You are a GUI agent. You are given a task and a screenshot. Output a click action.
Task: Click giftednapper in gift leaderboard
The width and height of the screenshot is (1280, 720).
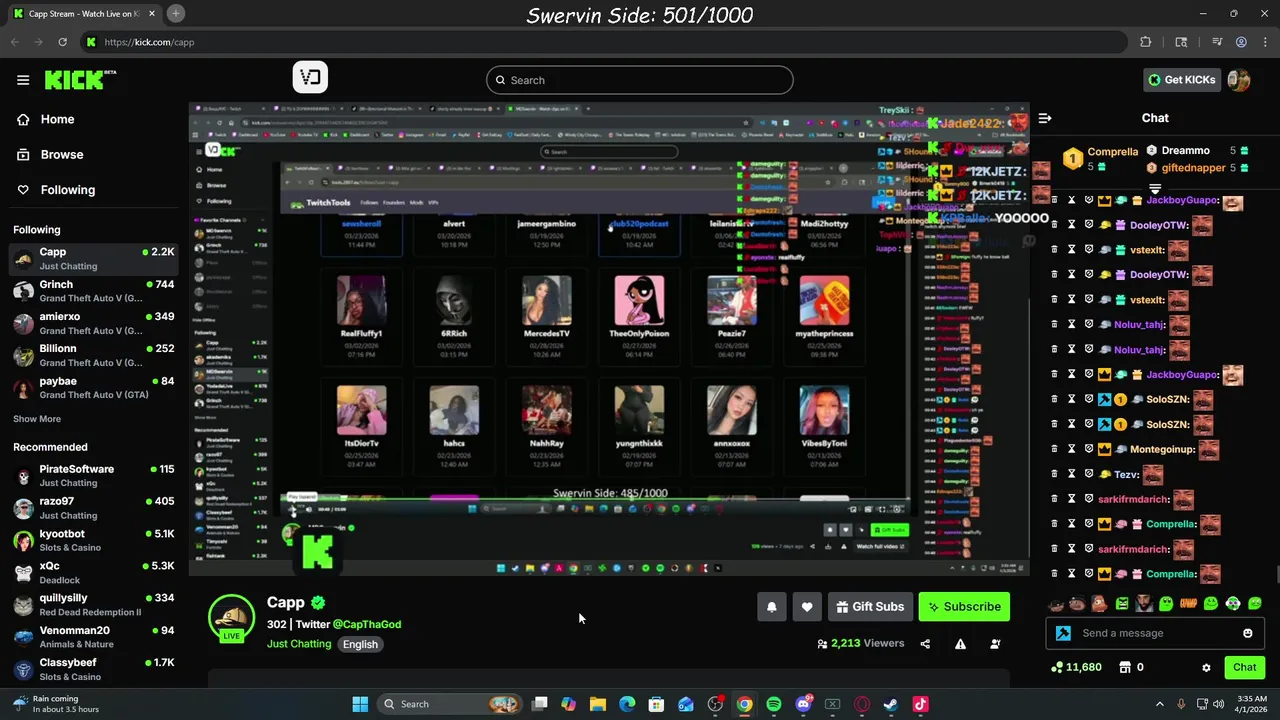pos(1193,168)
